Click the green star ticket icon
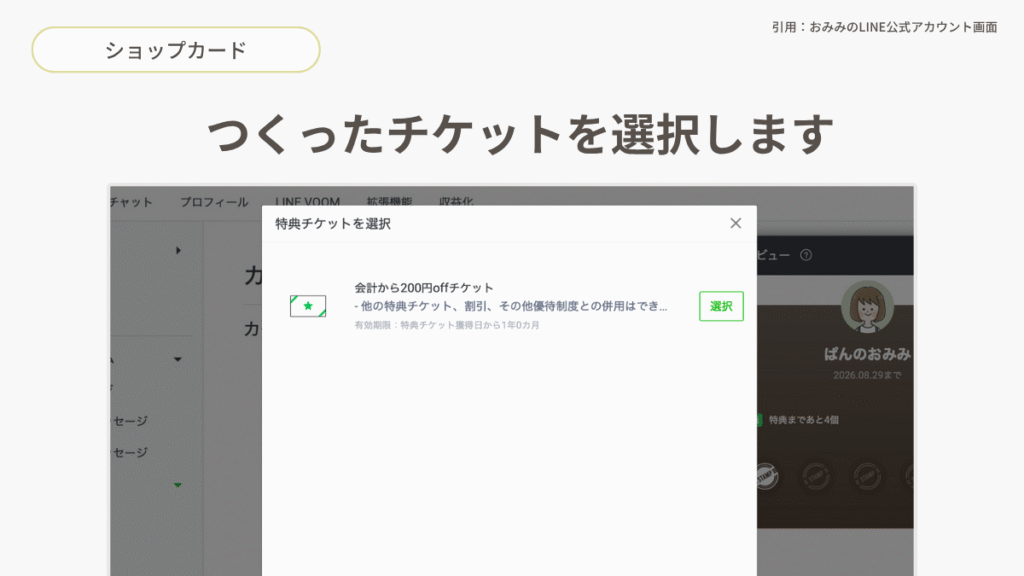Screen dimensions: 1024x576 [x=308, y=306]
